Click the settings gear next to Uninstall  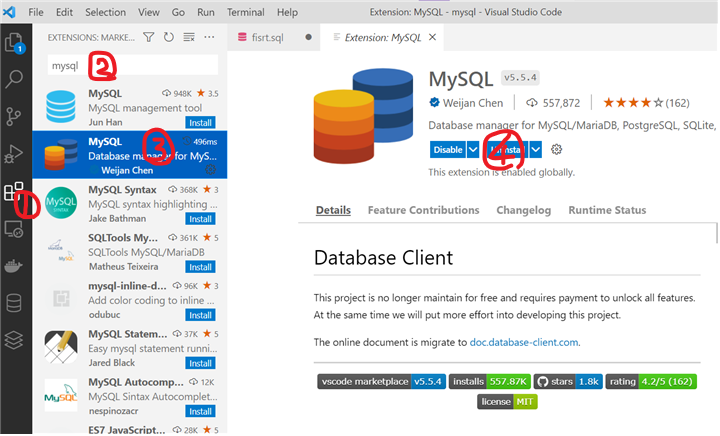pos(556,150)
